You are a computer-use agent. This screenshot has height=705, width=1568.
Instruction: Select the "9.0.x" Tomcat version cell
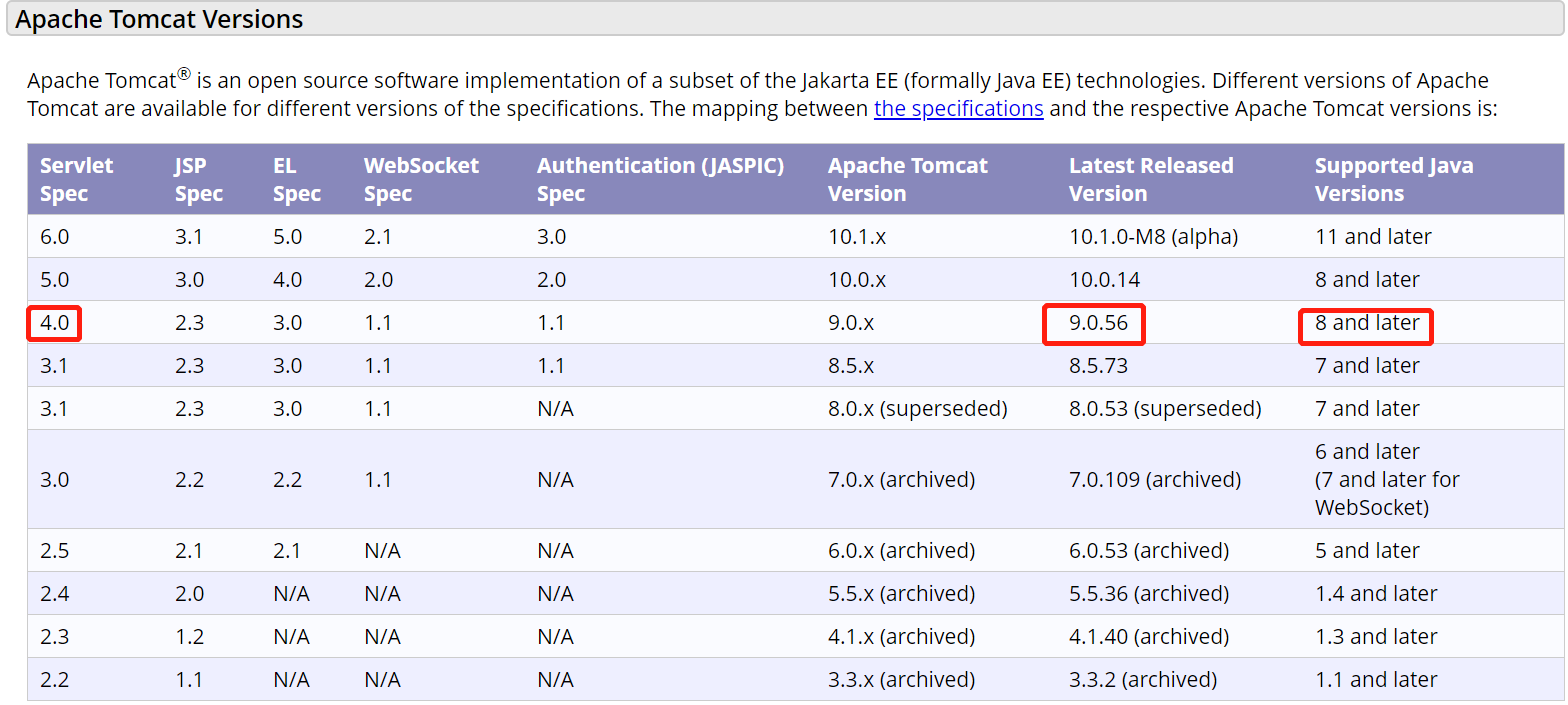point(851,323)
